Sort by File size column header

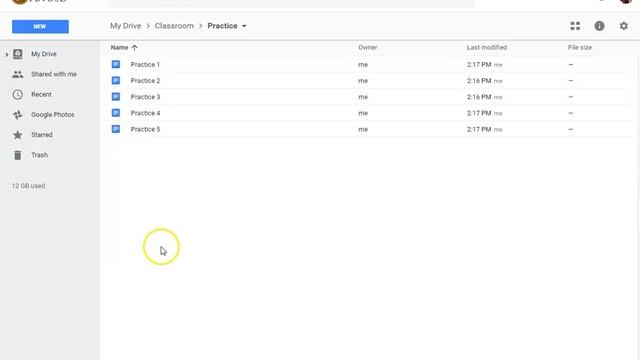[x=580, y=47]
